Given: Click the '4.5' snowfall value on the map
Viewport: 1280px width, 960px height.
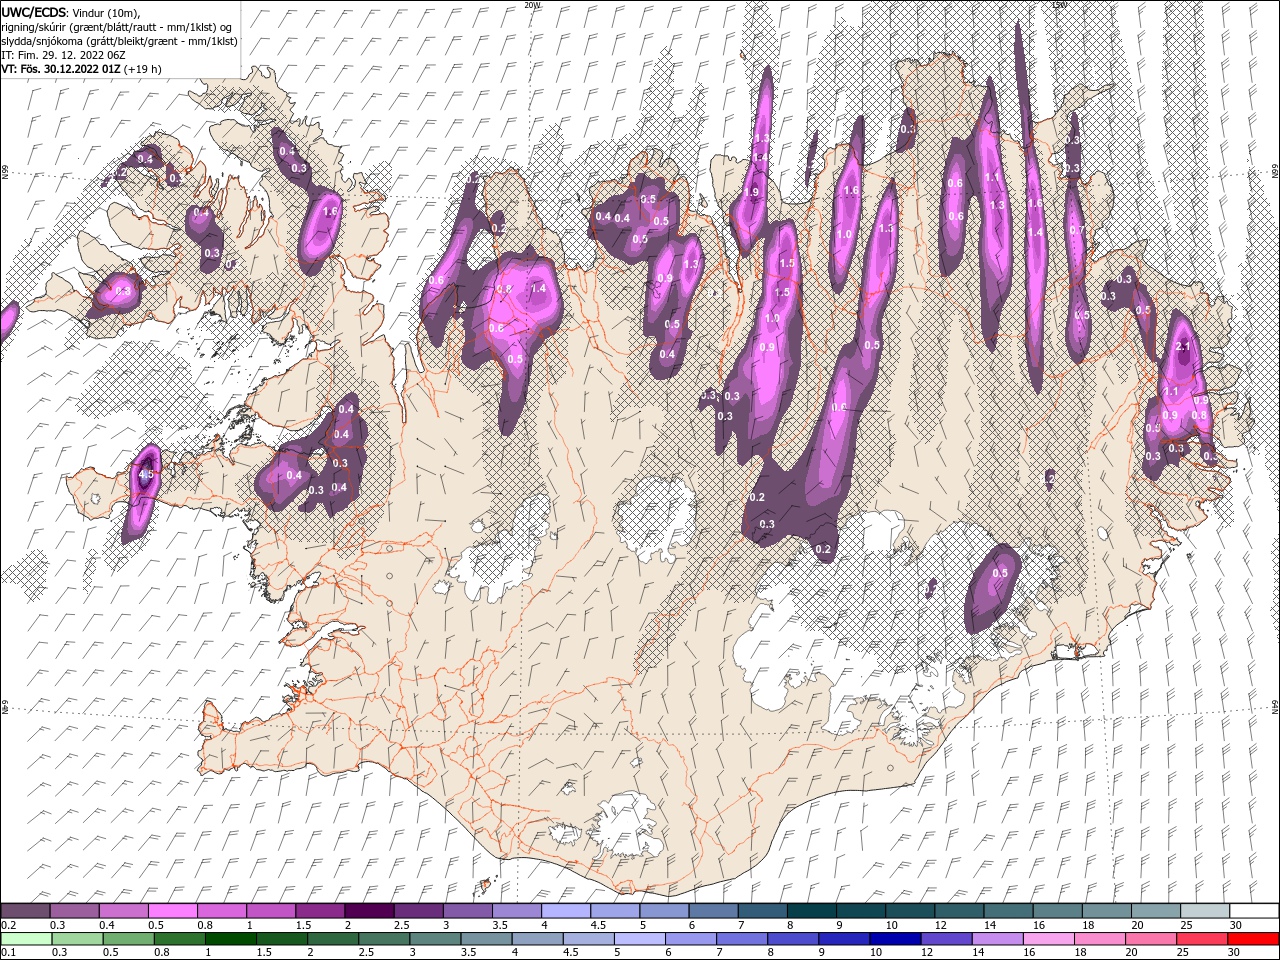Looking at the screenshot, I should [146, 474].
